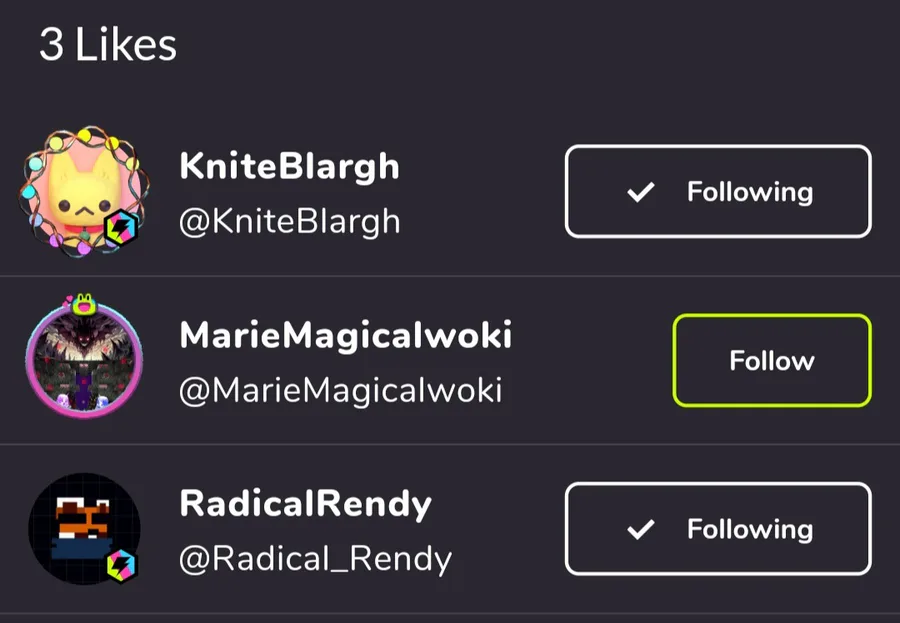
Task: Open the @MarieMagicalwoki handle link
Action: point(340,391)
